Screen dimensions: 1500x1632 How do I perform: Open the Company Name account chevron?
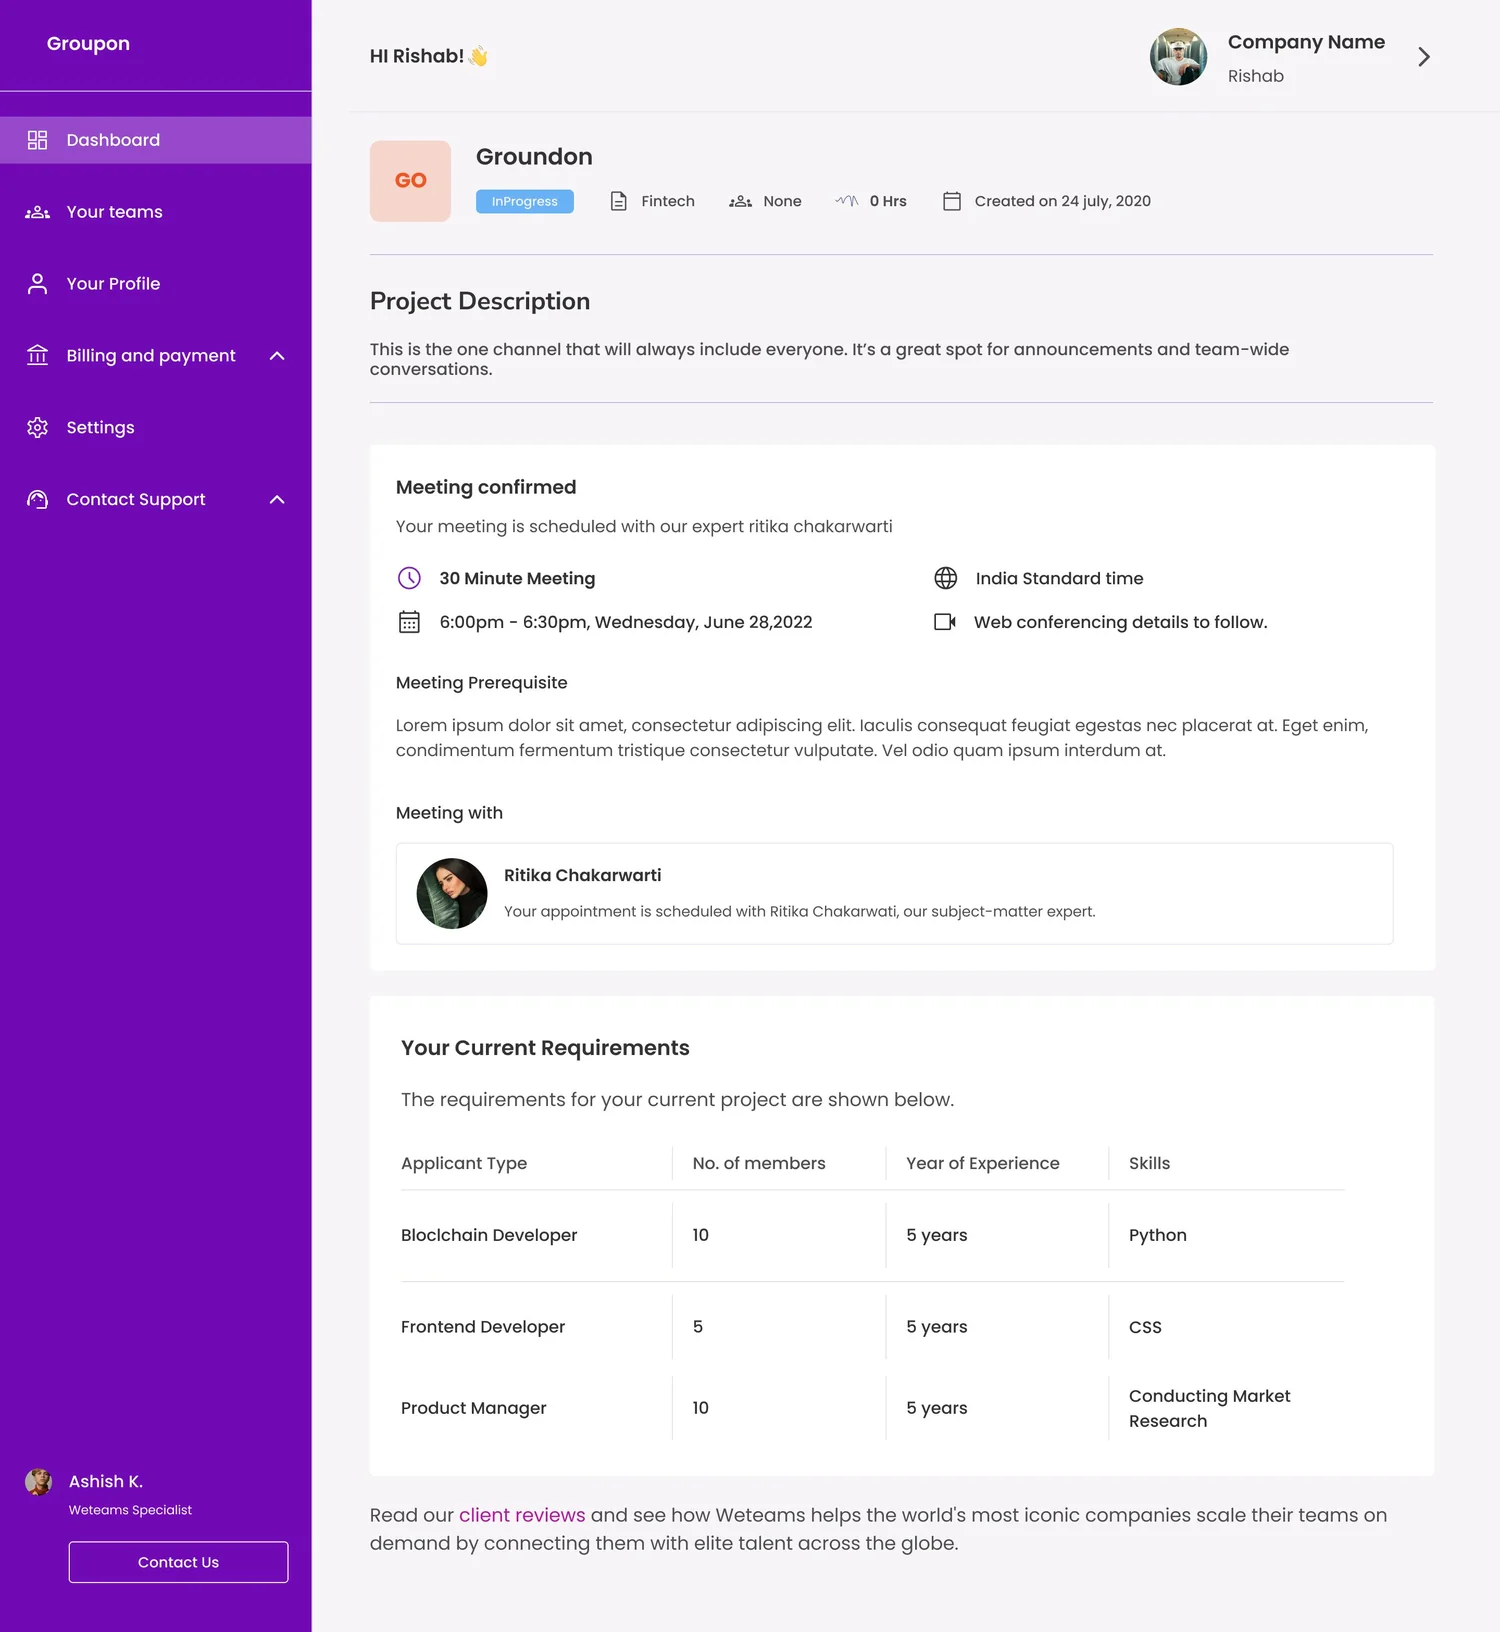pyautogui.click(x=1424, y=57)
